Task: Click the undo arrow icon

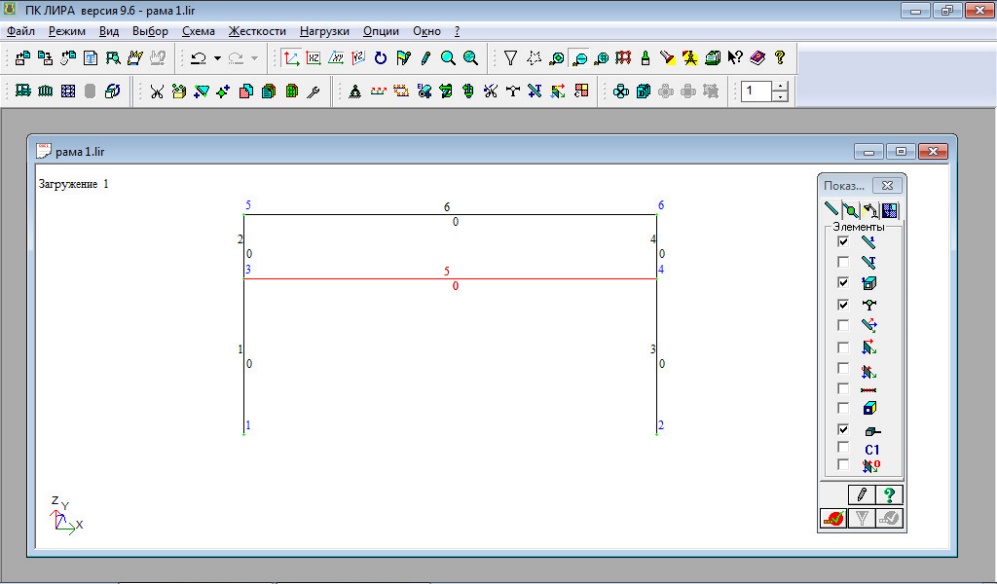Action: tap(198, 58)
